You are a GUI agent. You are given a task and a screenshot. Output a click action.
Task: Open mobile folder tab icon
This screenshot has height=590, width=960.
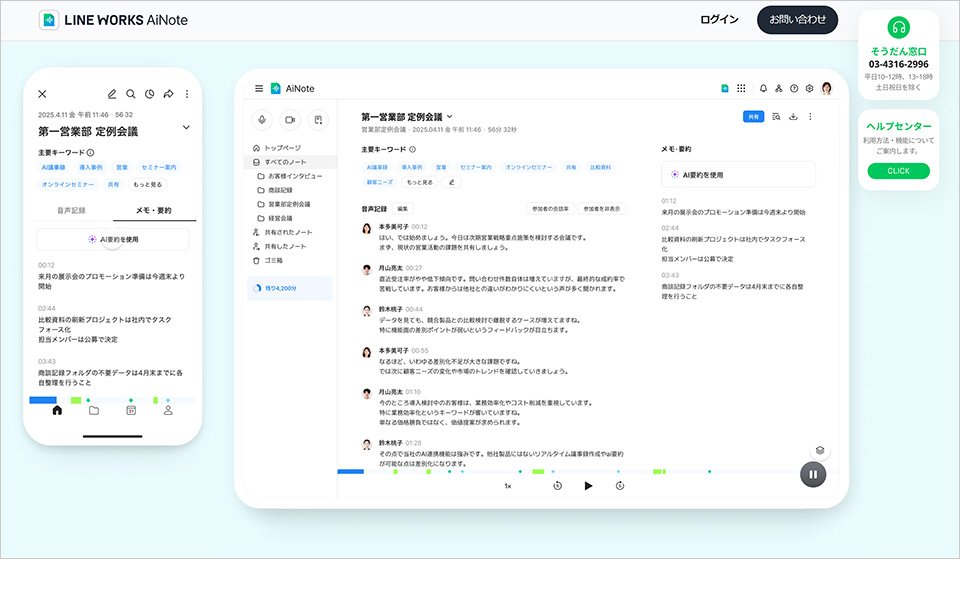tap(94, 410)
